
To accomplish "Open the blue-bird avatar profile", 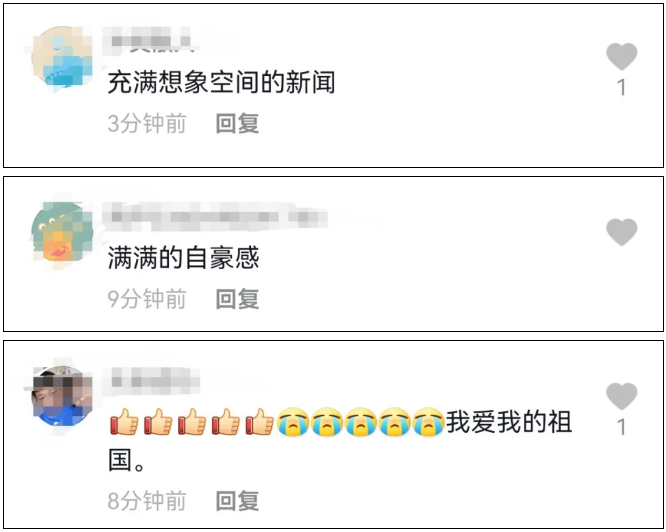I will tap(62, 57).
